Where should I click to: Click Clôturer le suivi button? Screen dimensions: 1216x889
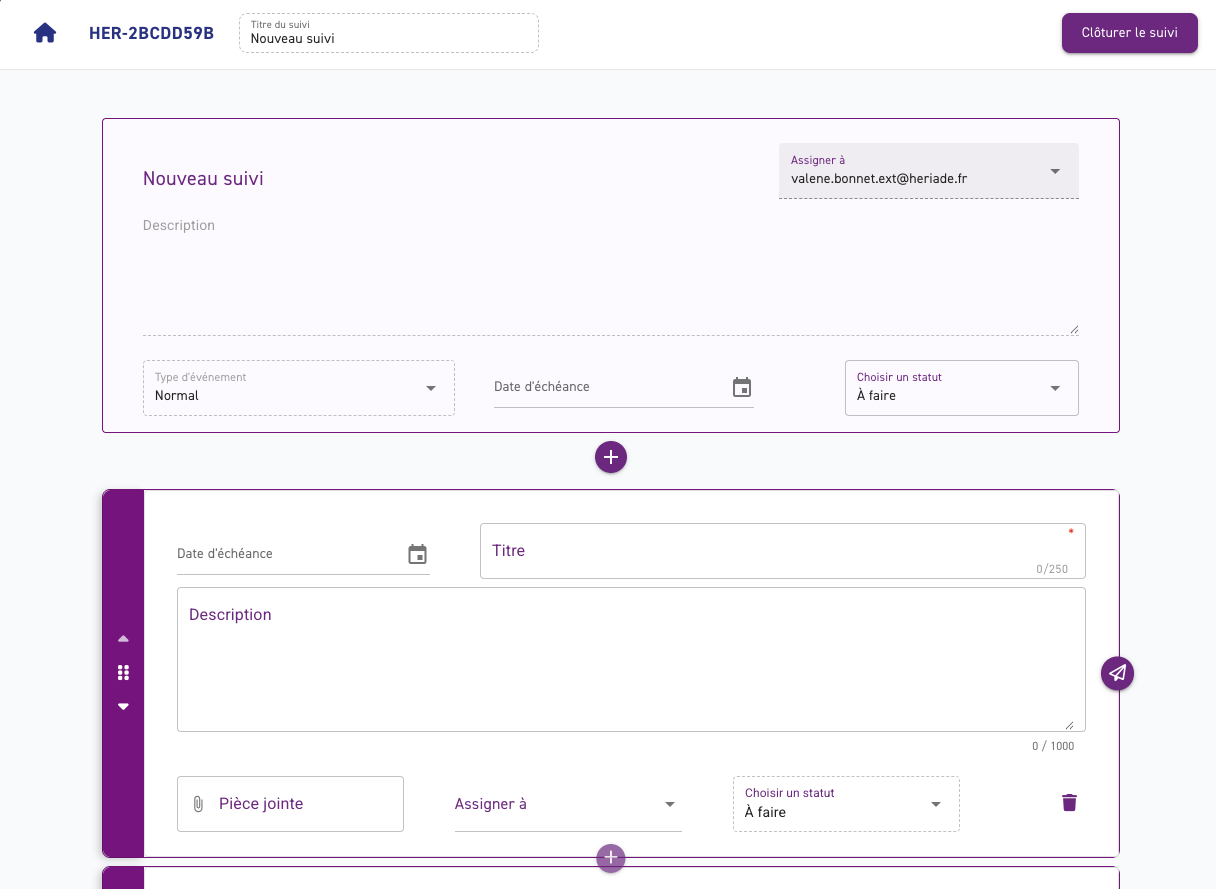pyautogui.click(x=1130, y=33)
